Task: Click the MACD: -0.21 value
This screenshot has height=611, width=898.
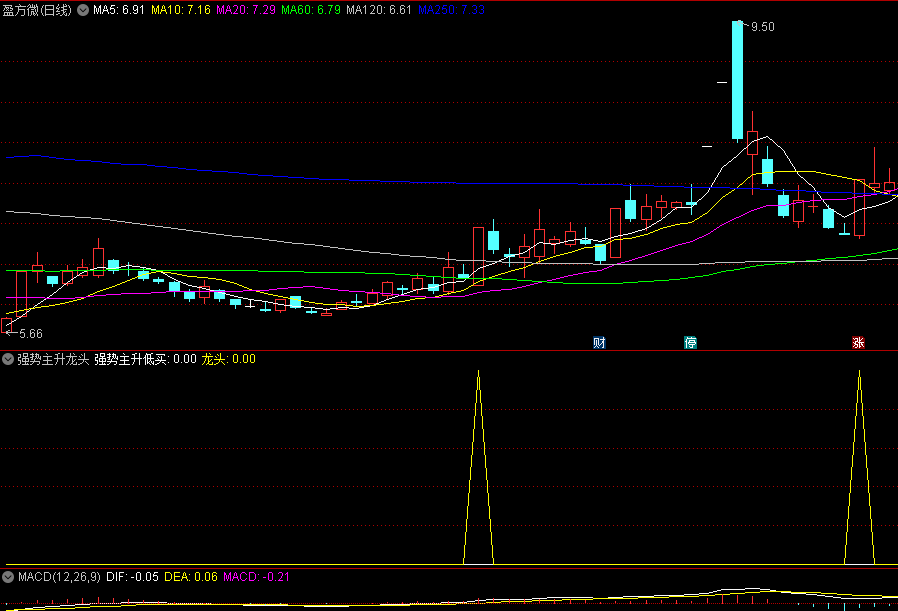Action: (256, 577)
